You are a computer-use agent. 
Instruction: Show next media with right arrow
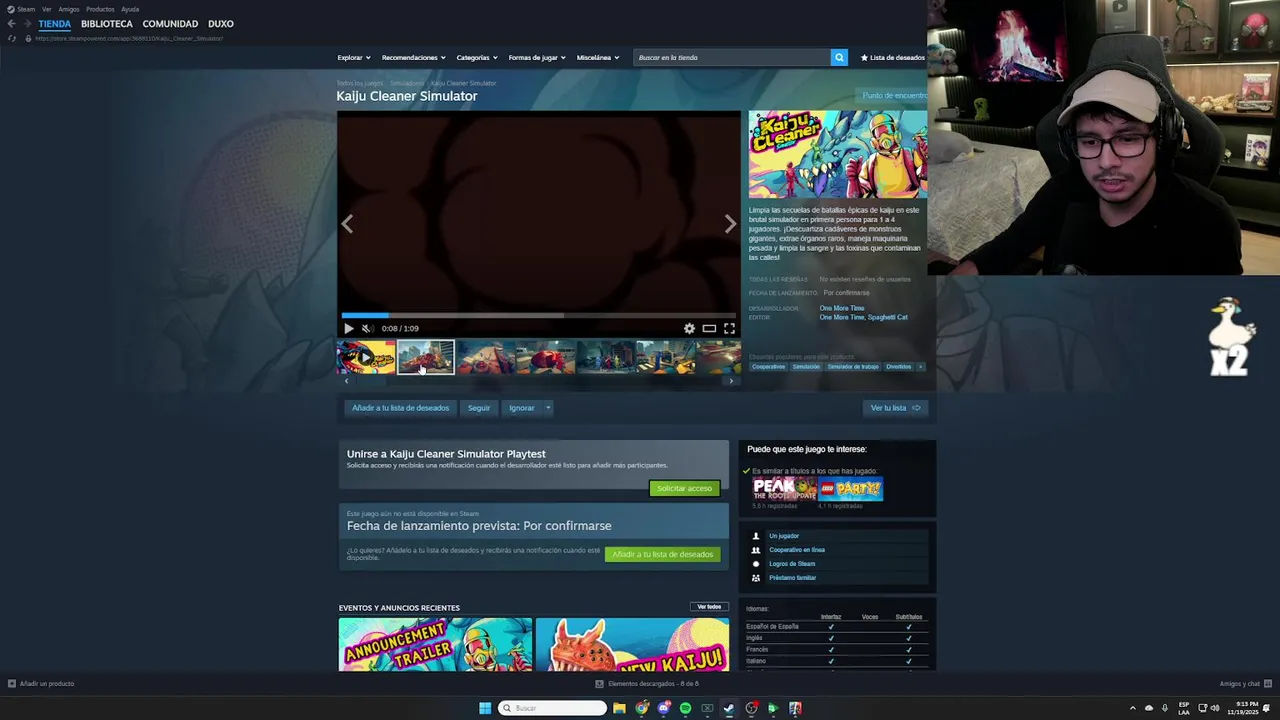(730, 224)
